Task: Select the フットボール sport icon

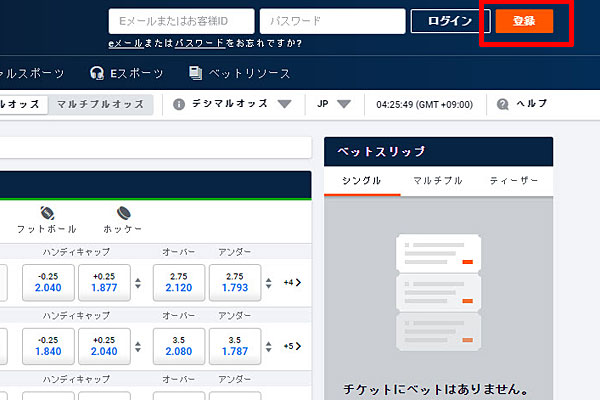Action: point(47,213)
